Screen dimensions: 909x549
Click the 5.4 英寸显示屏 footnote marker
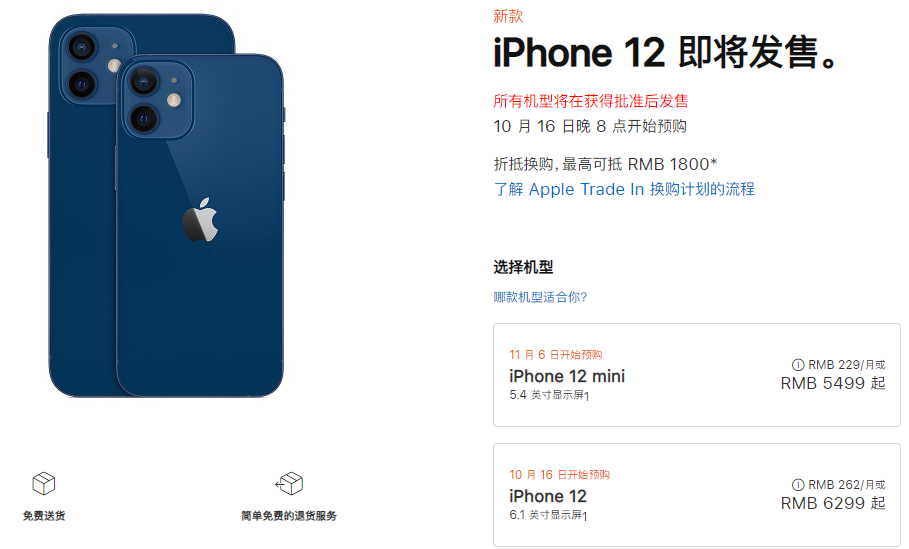pos(587,397)
